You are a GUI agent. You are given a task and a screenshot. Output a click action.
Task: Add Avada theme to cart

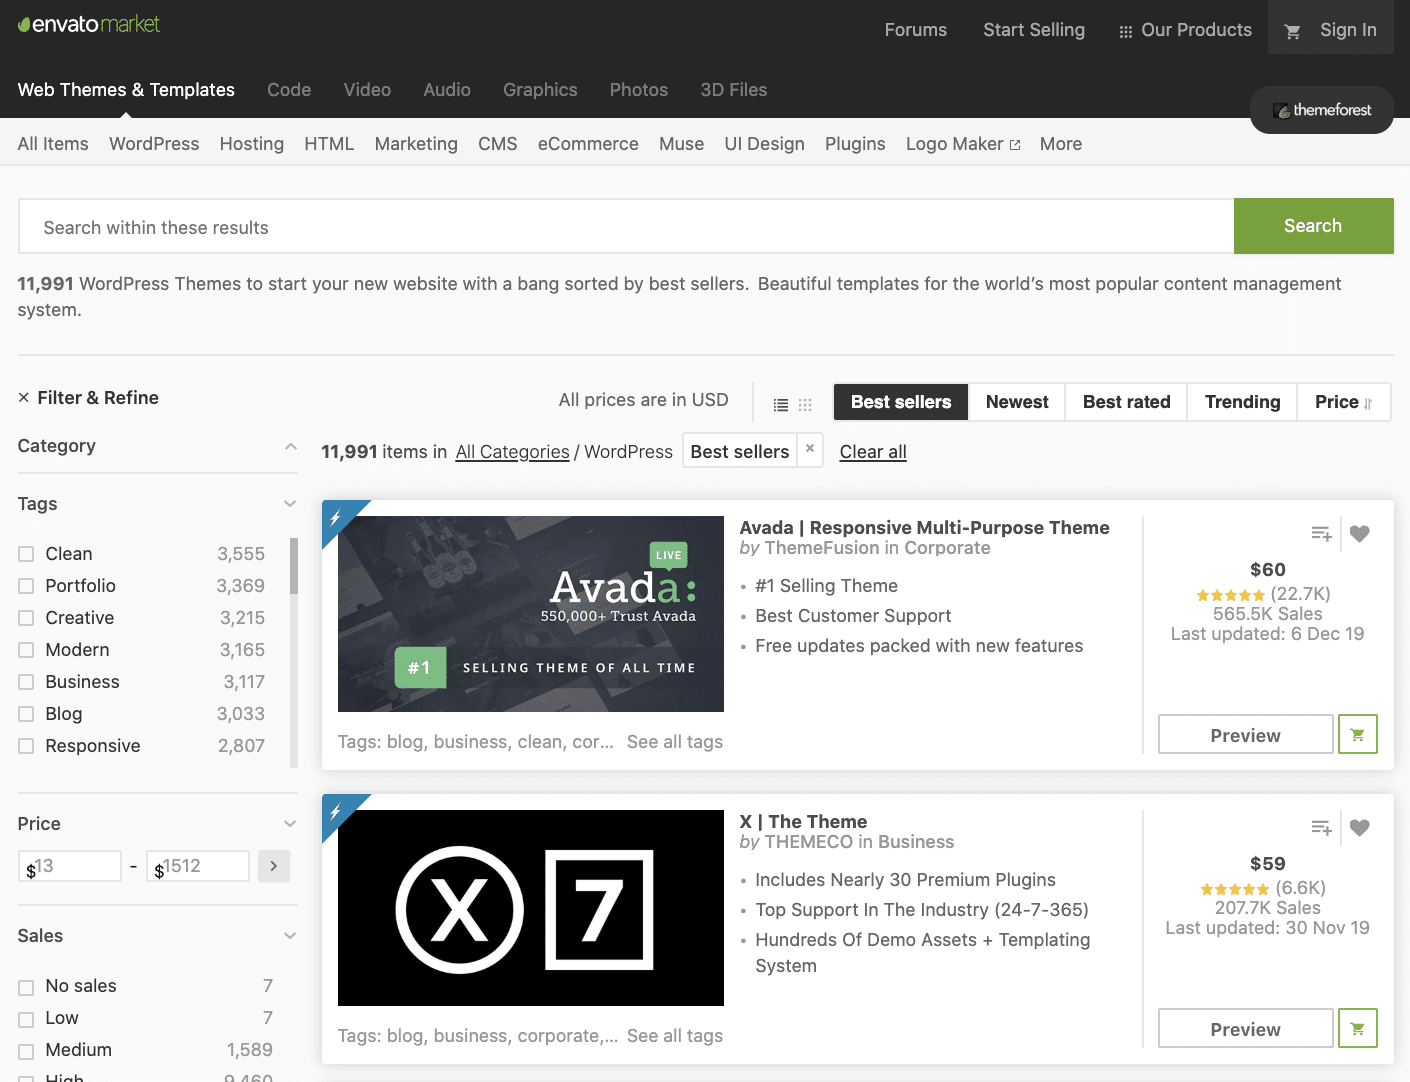coord(1357,735)
